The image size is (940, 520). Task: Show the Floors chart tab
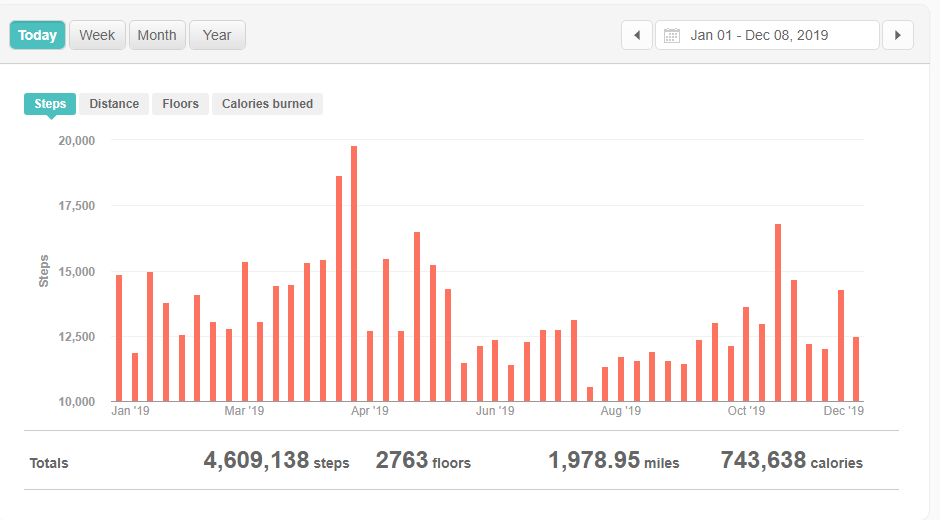click(180, 104)
